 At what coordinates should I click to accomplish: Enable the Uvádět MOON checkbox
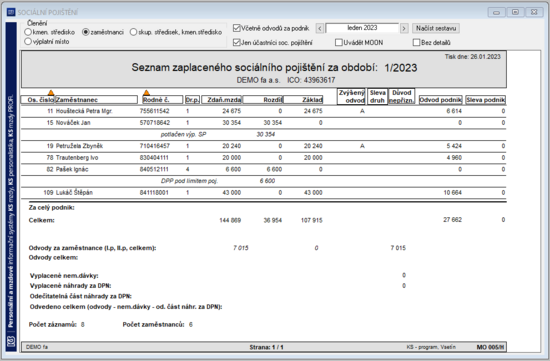tap(338, 42)
